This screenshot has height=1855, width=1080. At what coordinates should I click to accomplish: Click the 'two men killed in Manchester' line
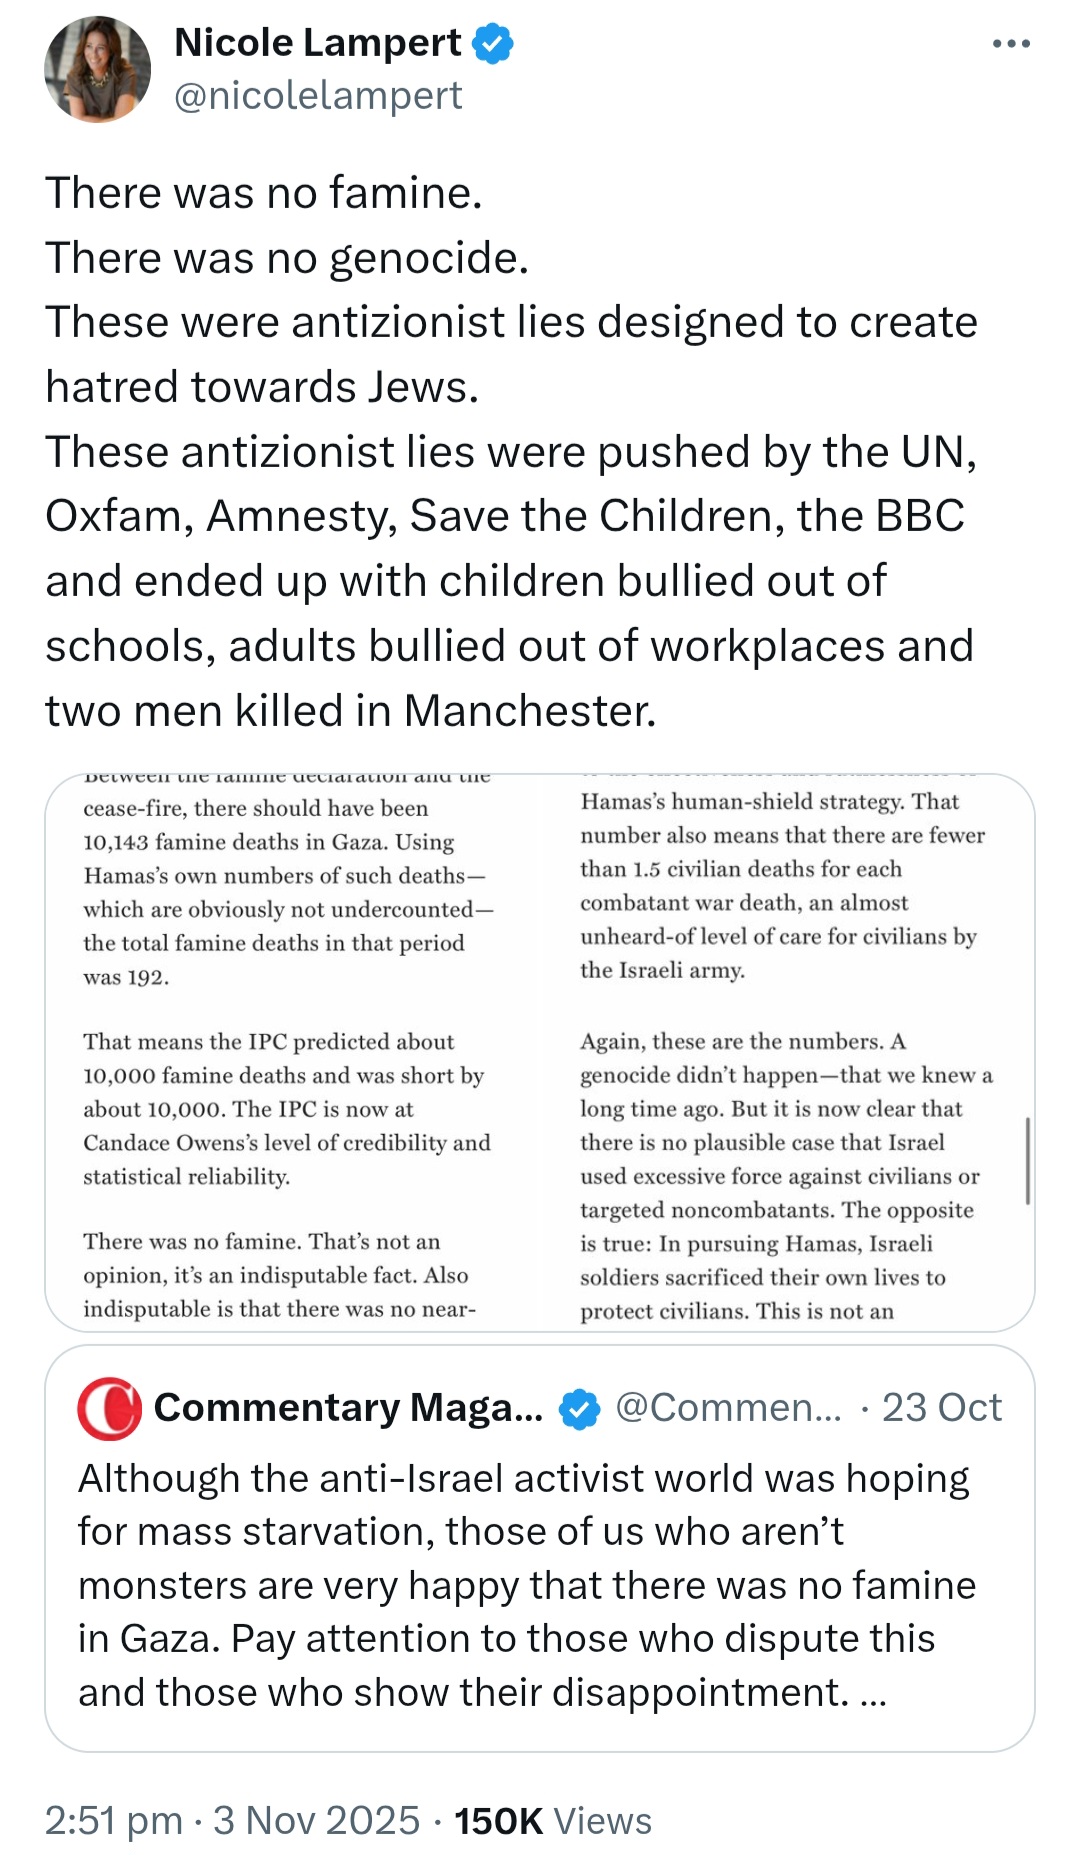[351, 711]
